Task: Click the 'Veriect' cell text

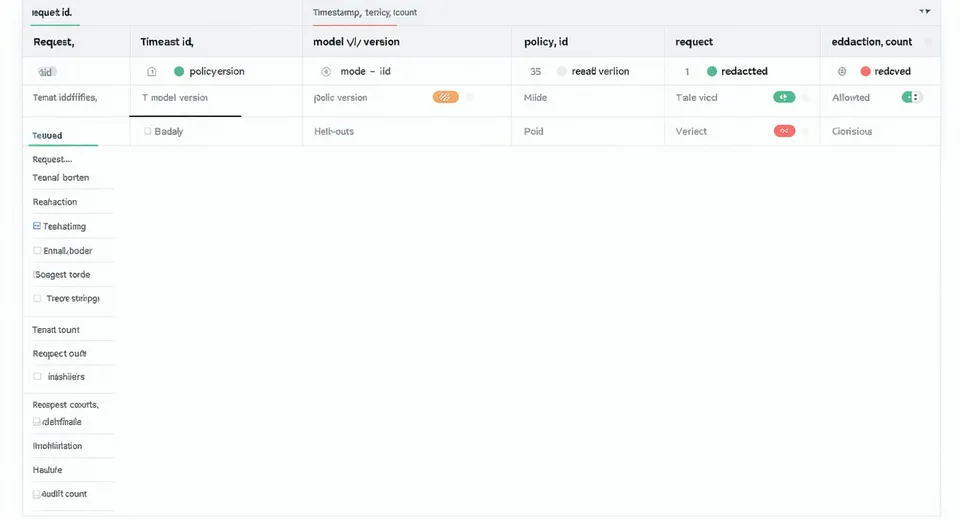Action: pyautogui.click(x=691, y=131)
